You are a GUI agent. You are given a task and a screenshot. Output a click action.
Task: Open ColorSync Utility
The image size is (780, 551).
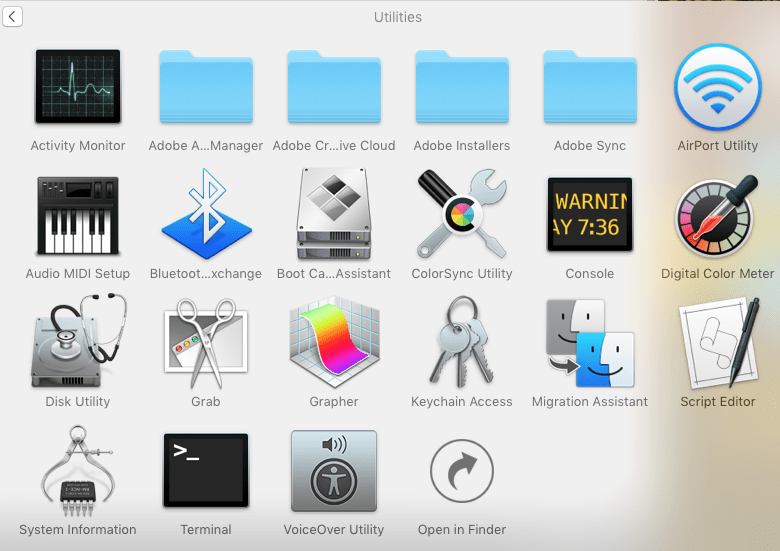click(462, 214)
